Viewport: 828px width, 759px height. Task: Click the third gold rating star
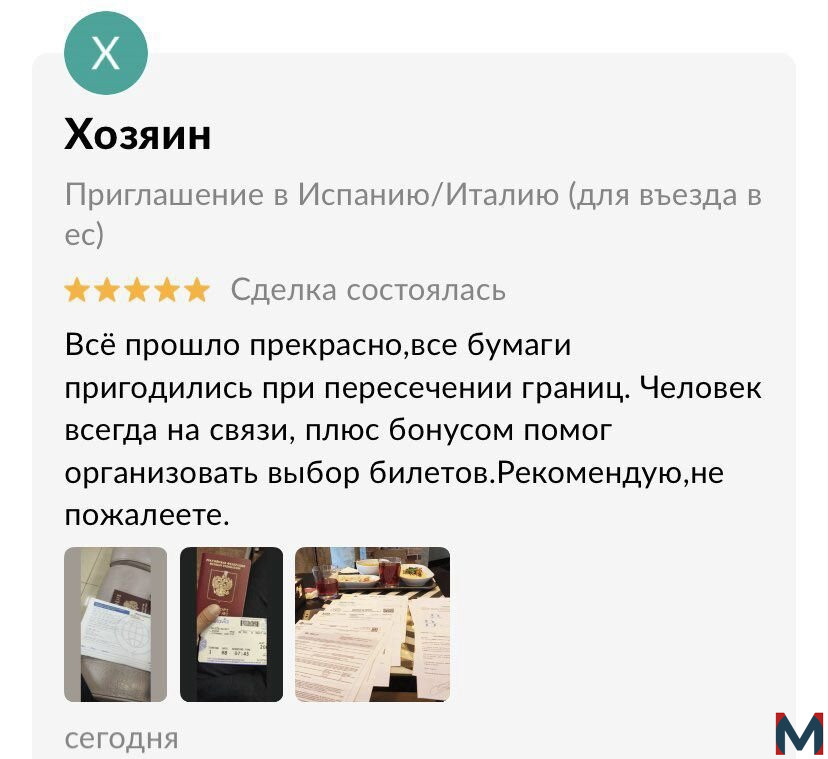coord(137,290)
